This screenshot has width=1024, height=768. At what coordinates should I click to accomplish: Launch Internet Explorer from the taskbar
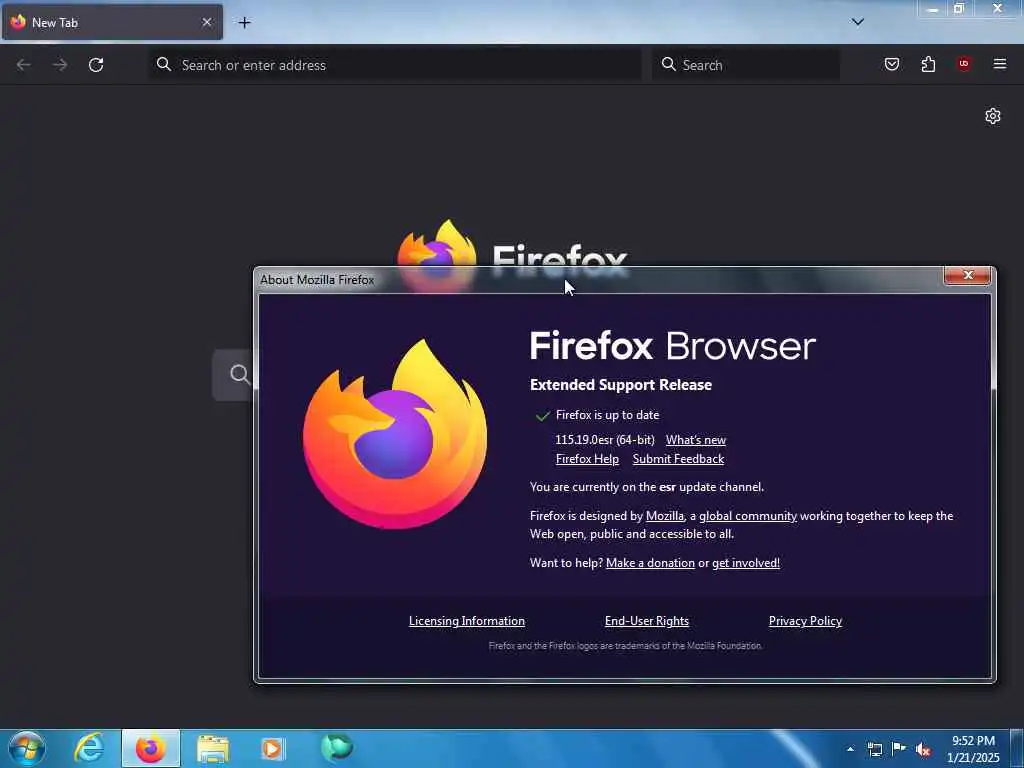(89, 748)
